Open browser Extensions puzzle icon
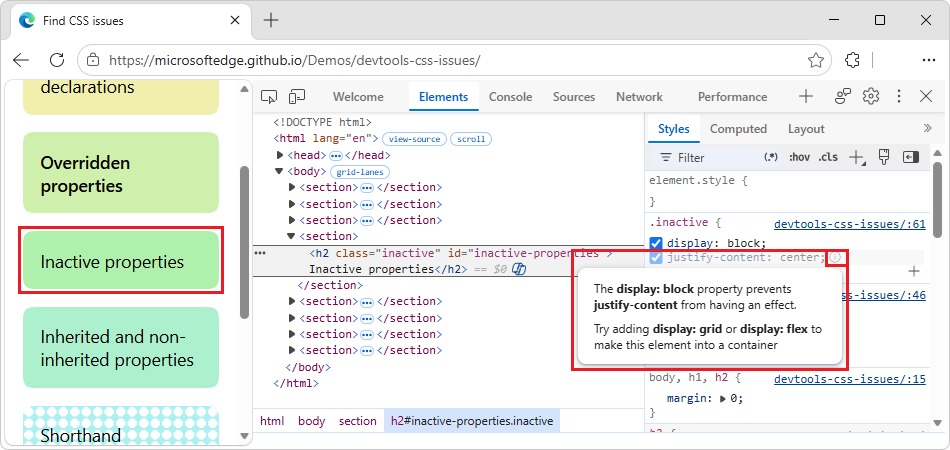Viewport: 950px width, 450px height. 852,60
